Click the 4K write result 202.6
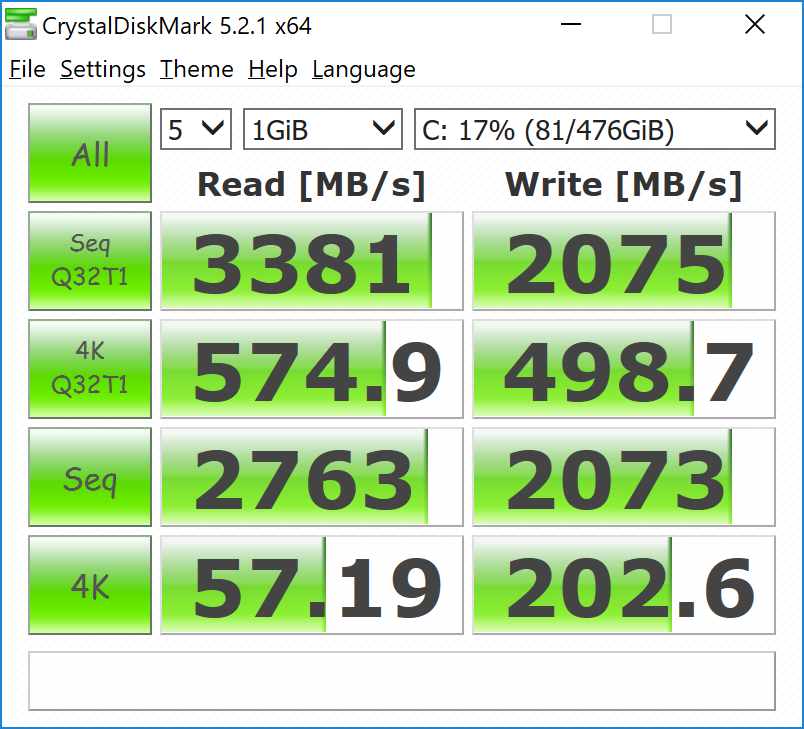Image resolution: width=804 pixels, height=729 pixels. pyautogui.click(x=624, y=585)
